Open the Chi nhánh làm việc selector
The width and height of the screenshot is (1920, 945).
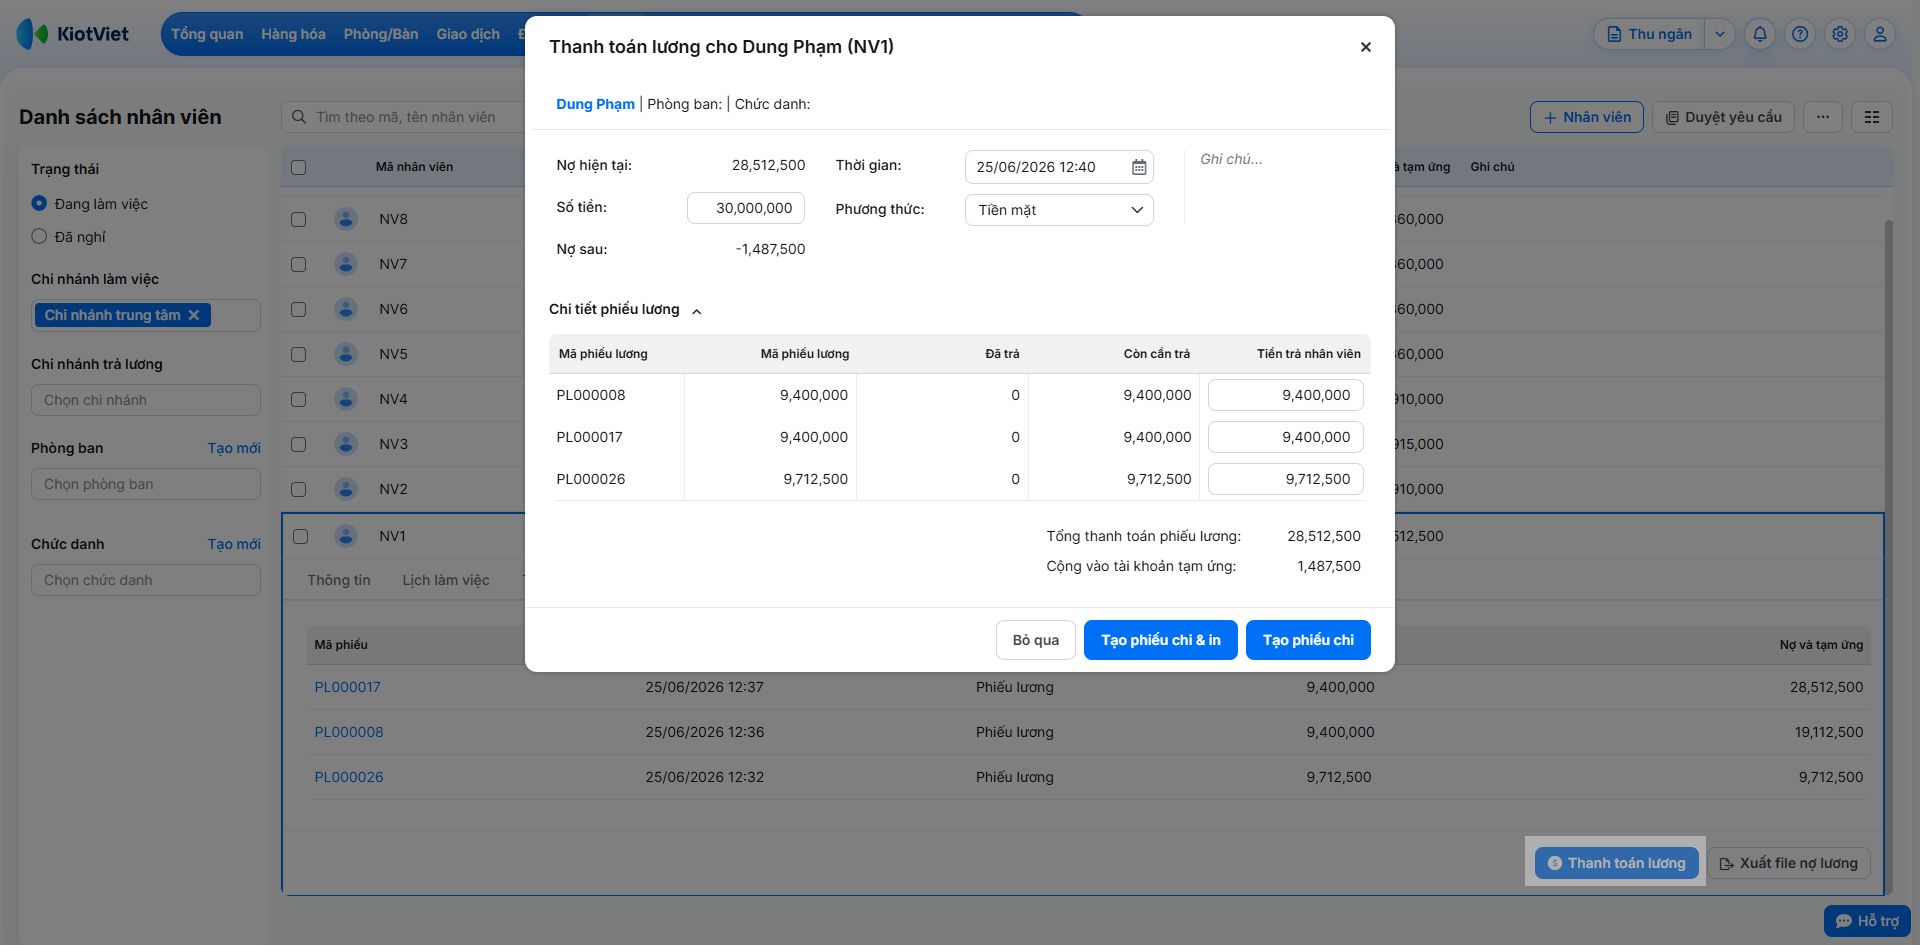pos(146,315)
